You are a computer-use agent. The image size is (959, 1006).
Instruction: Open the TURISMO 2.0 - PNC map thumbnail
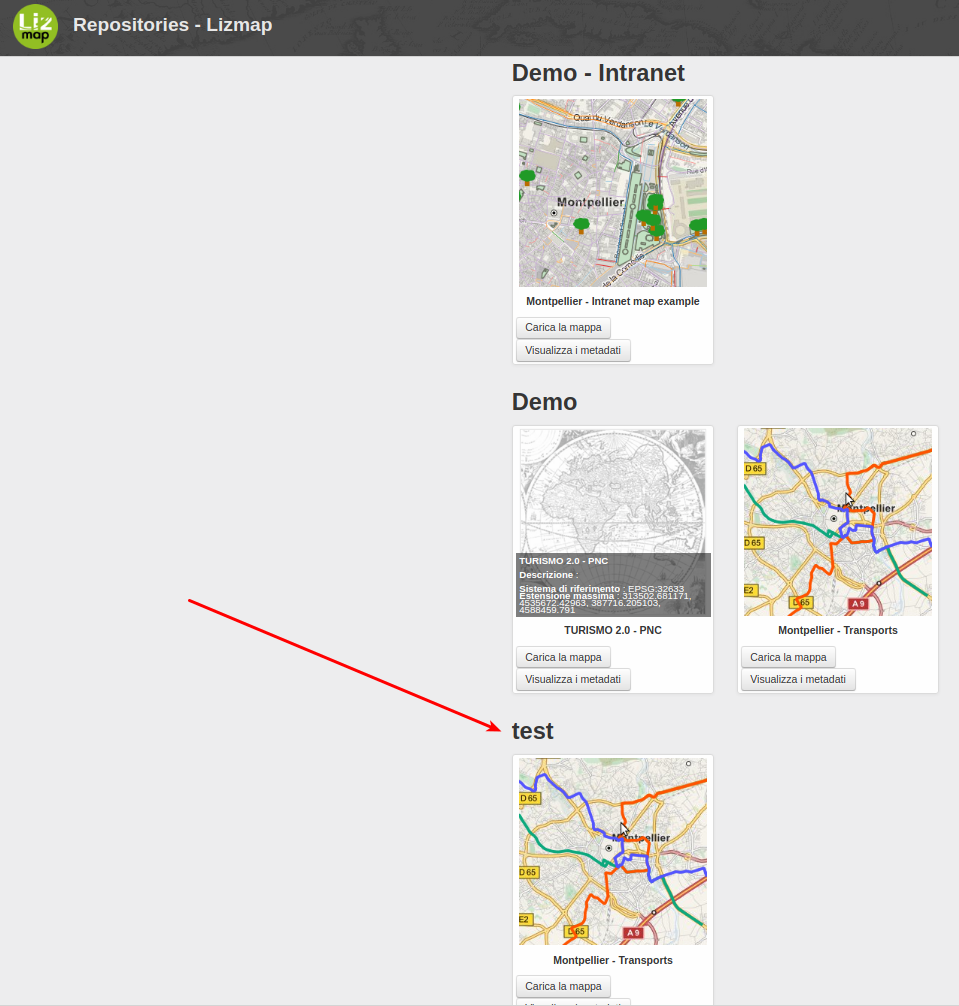pyautogui.click(x=612, y=490)
